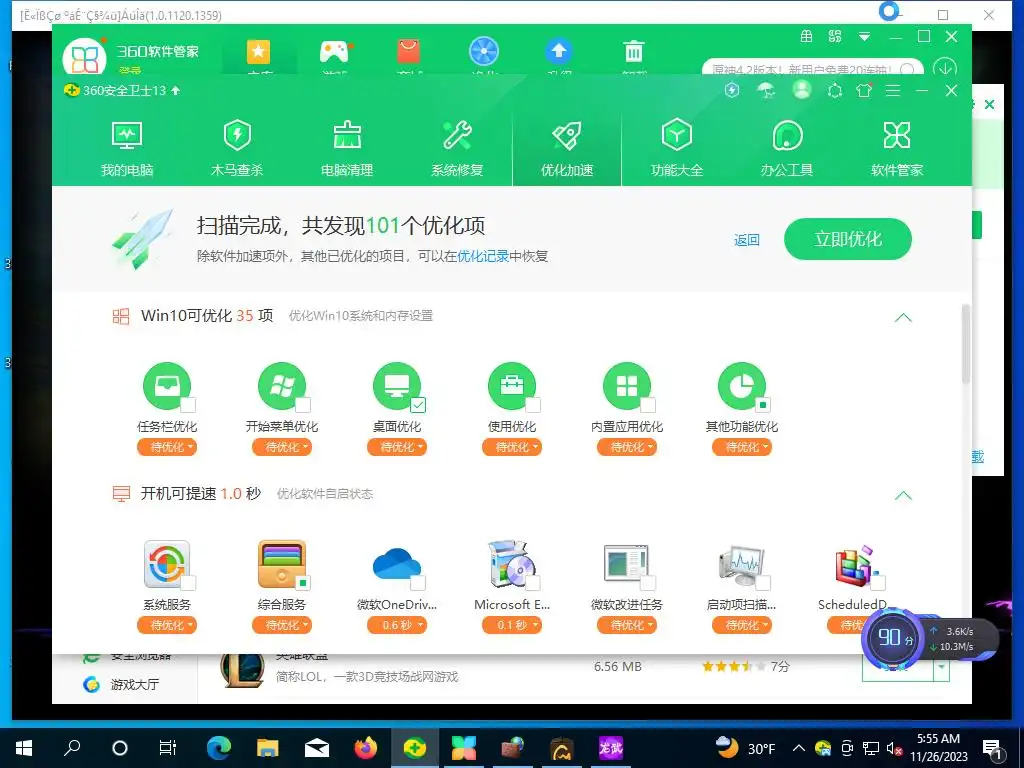Check the 系统服务 checkbox
1024x768 pixels.
point(188,583)
